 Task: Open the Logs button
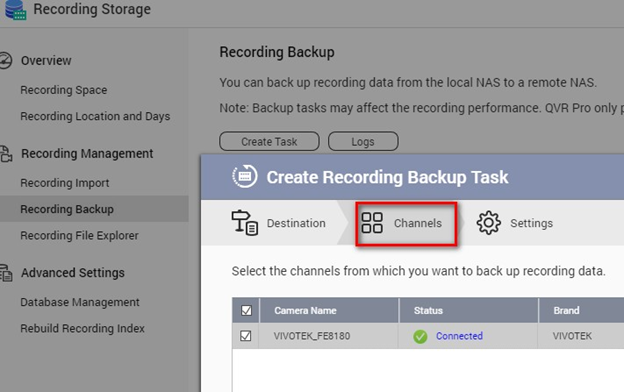(x=363, y=141)
